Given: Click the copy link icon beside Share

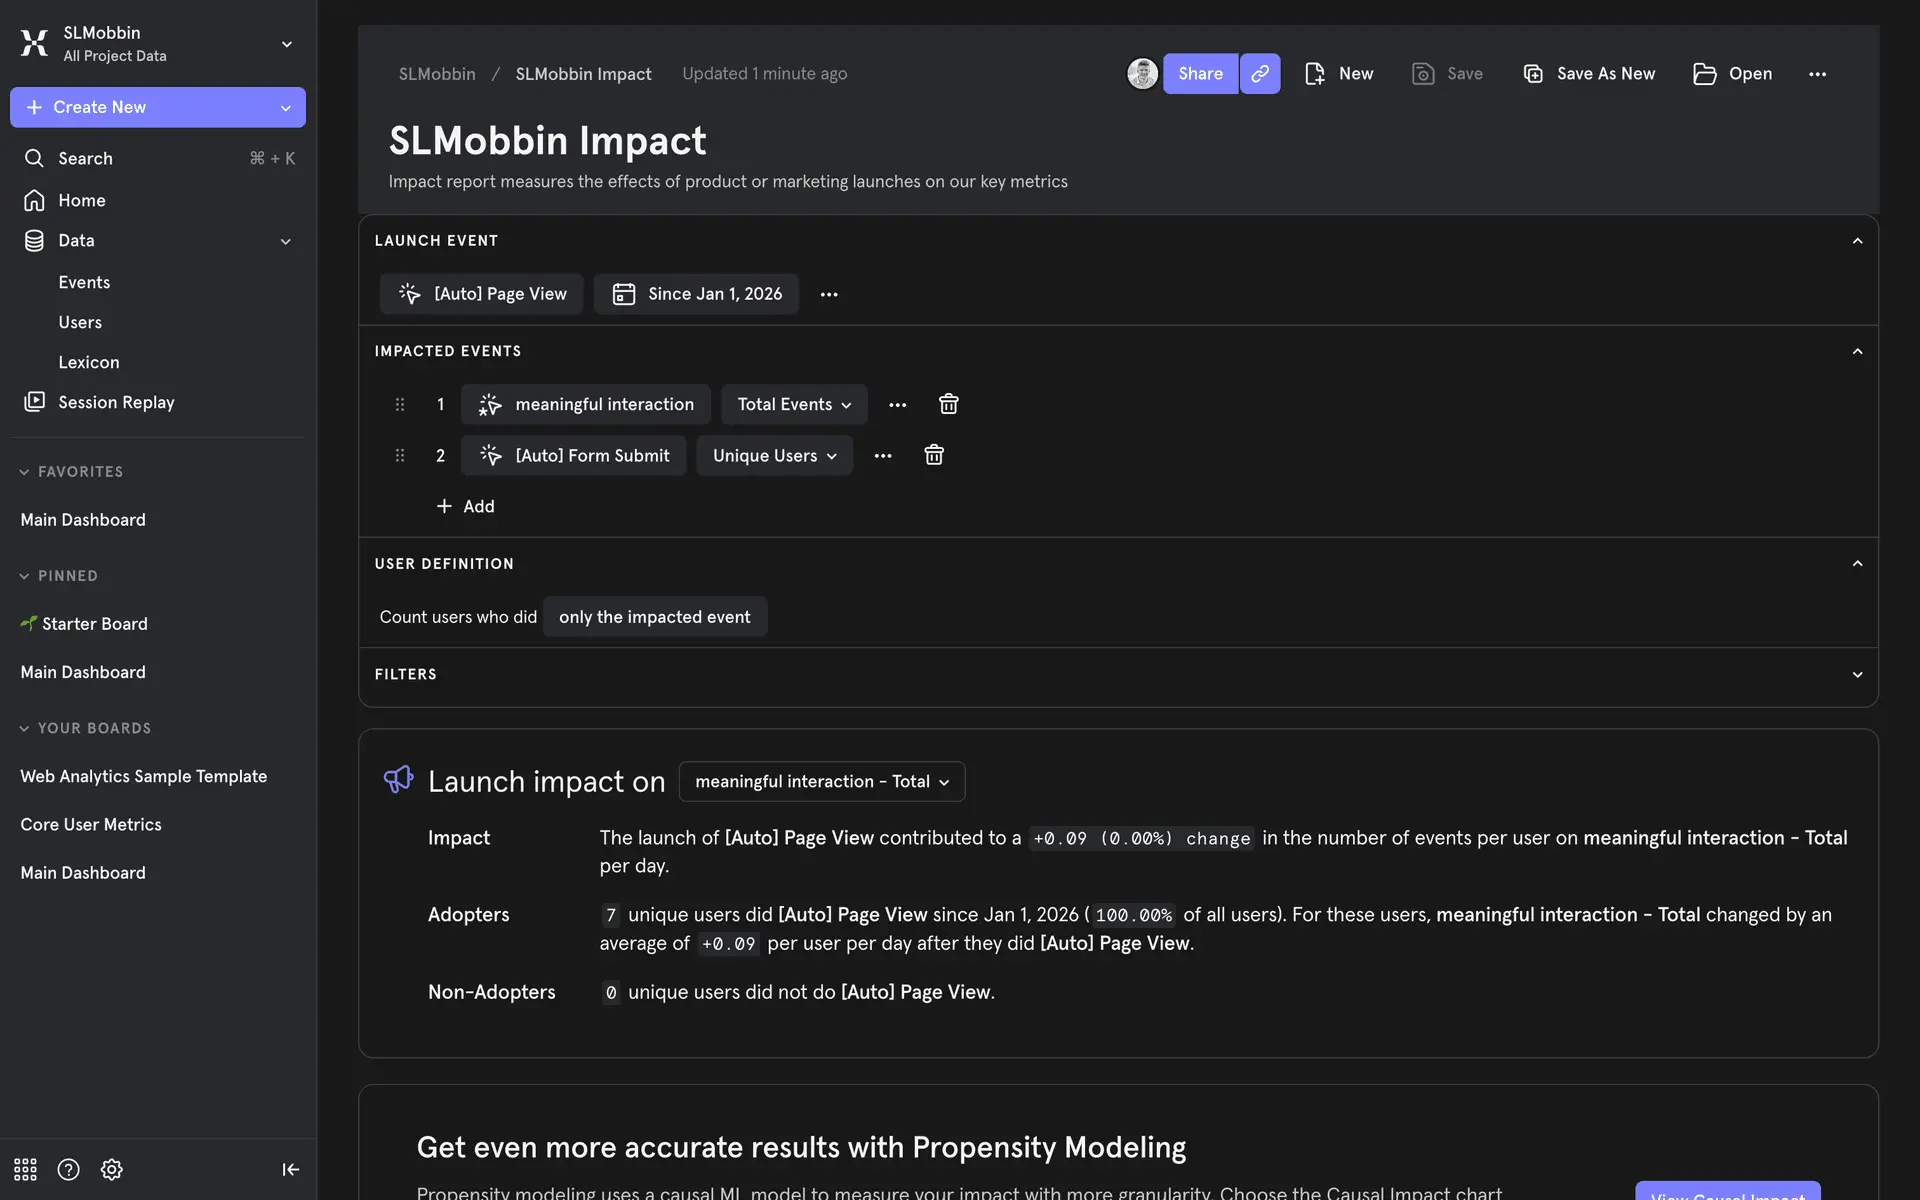Looking at the screenshot, I should click(x=1260, y=74).
